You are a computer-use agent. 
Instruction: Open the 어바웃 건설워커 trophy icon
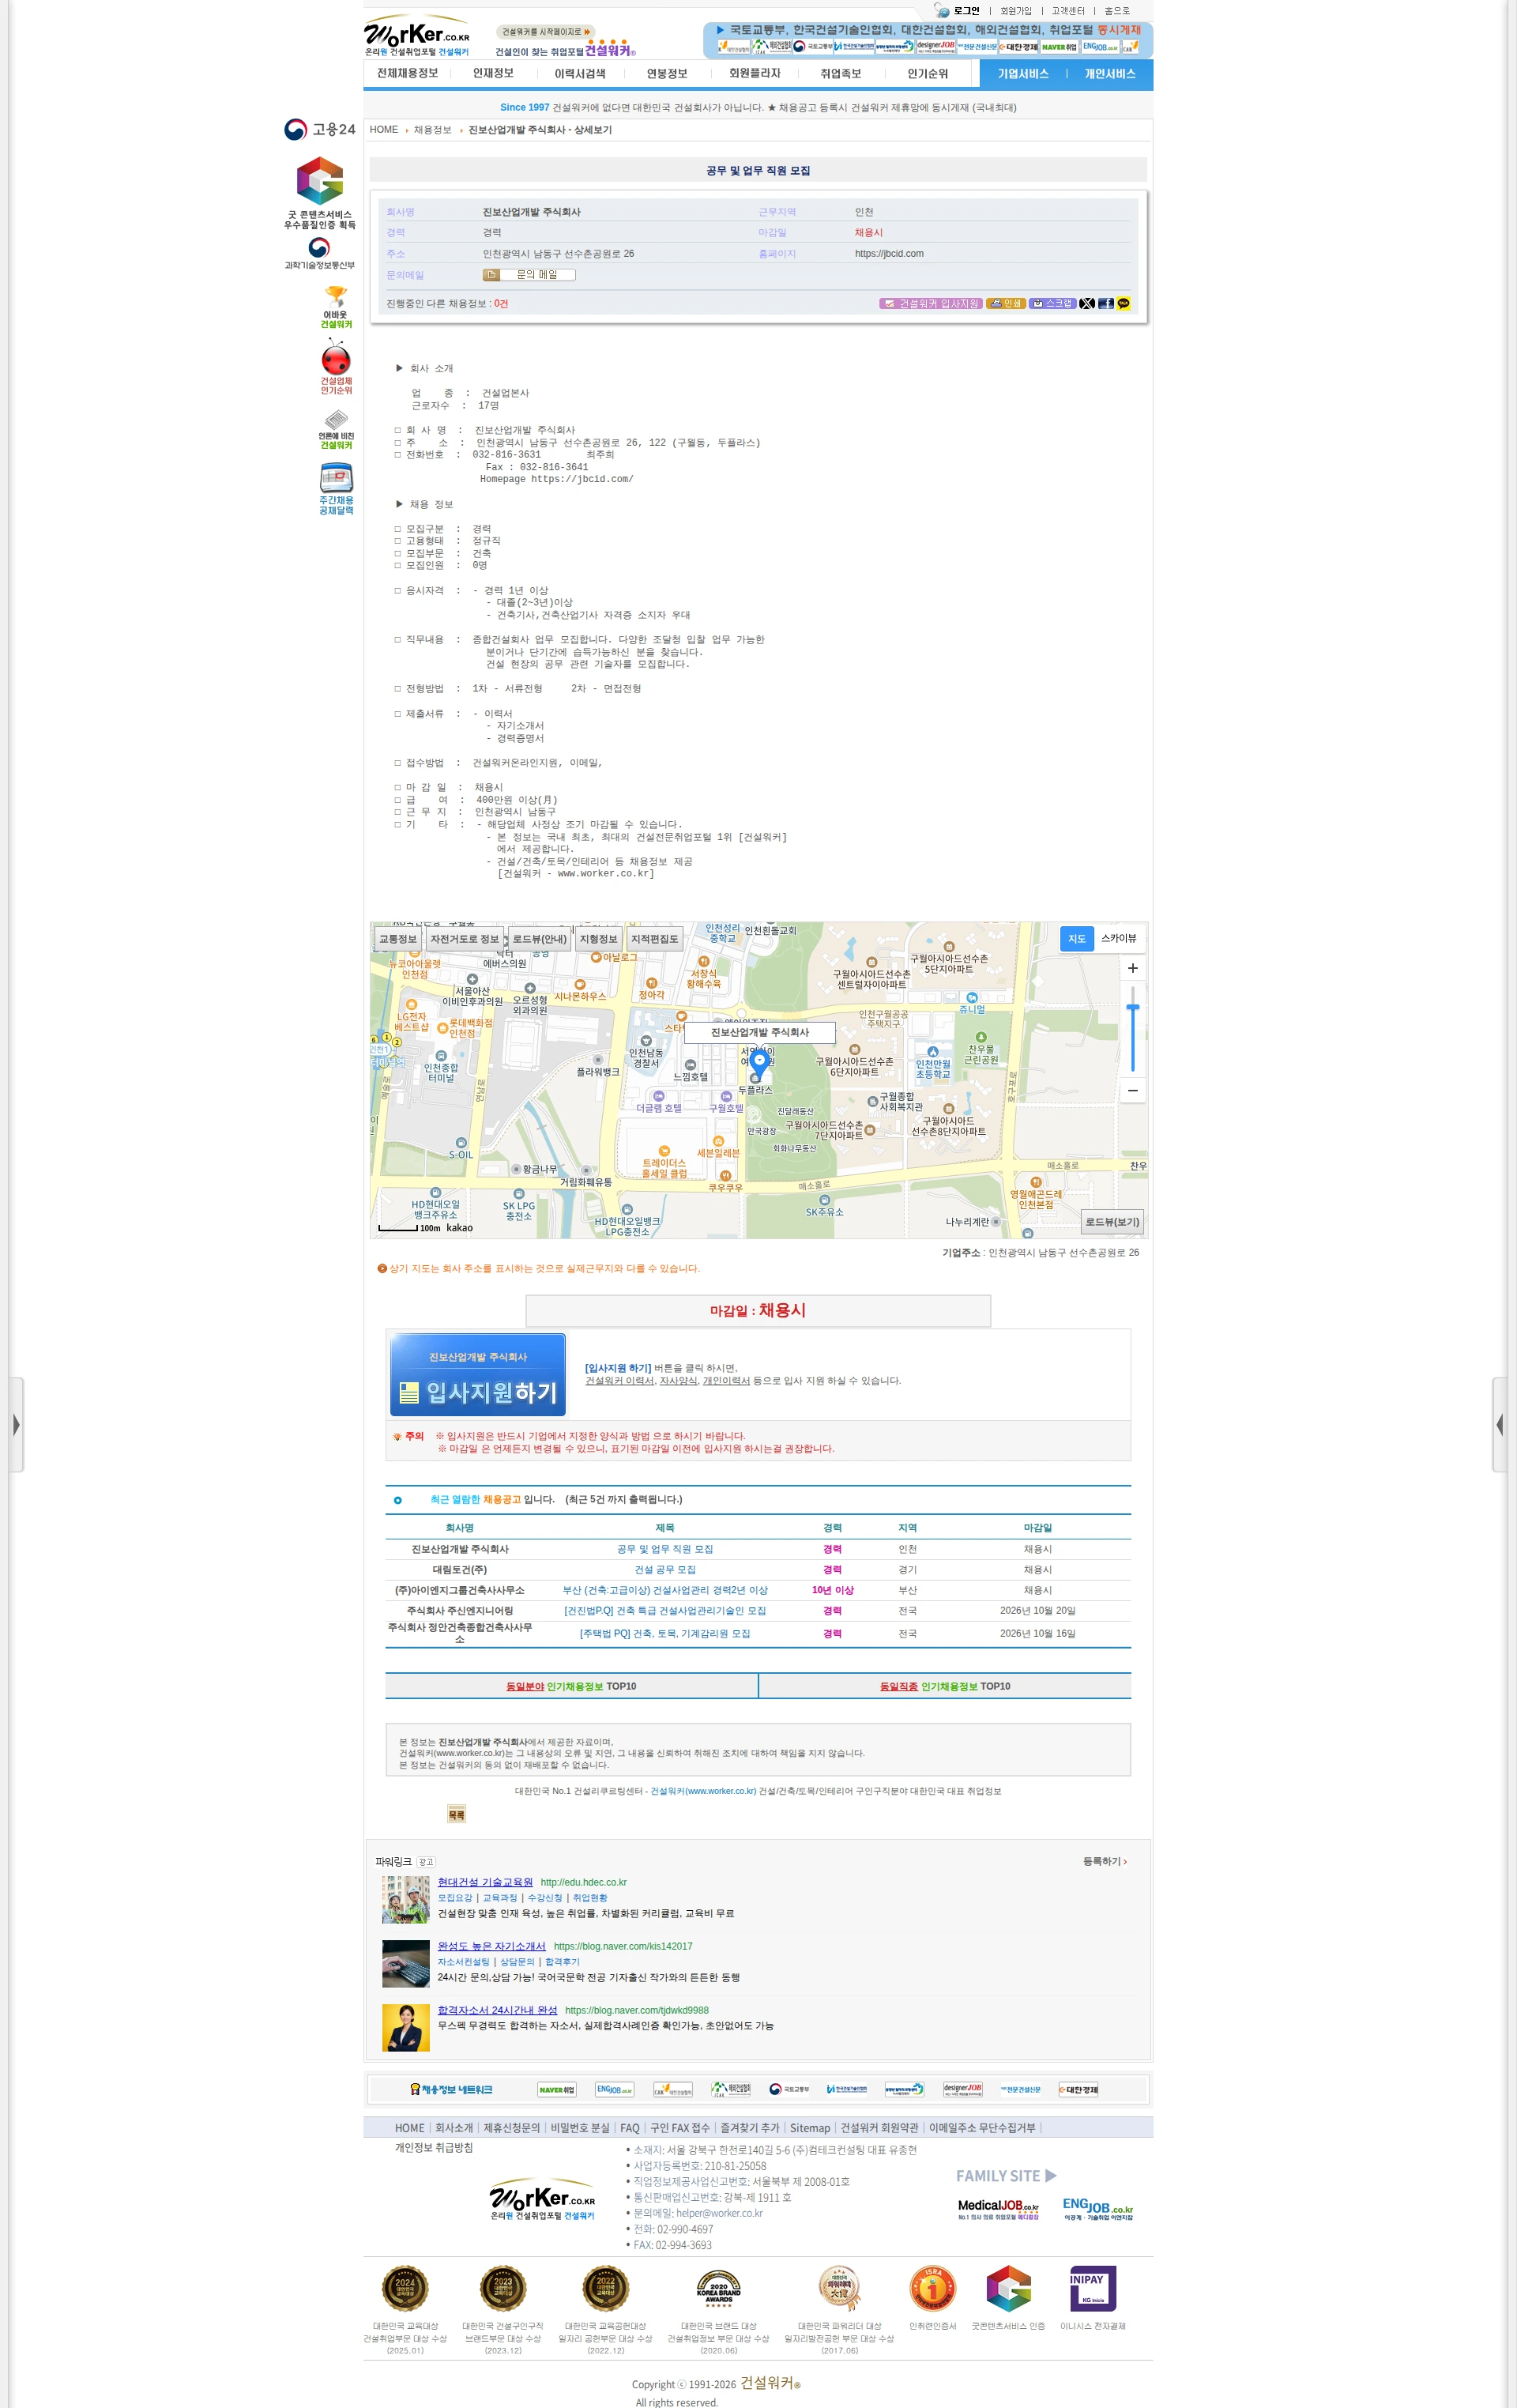pos(336,306)
